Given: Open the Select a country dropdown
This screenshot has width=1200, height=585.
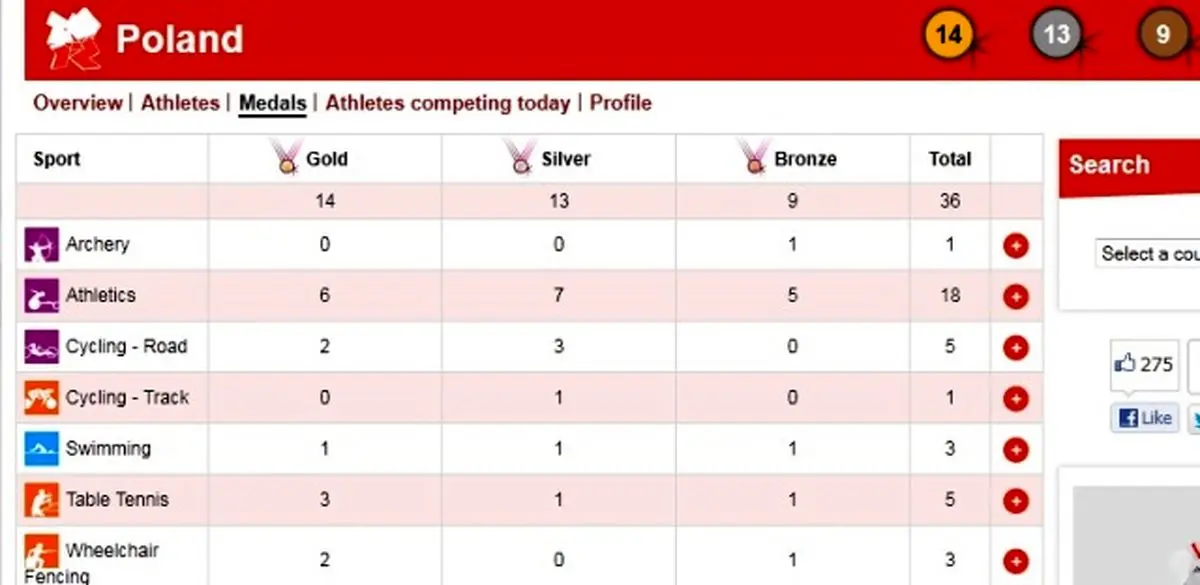Looking at the screenshot, I should (x=1147, y=254).
